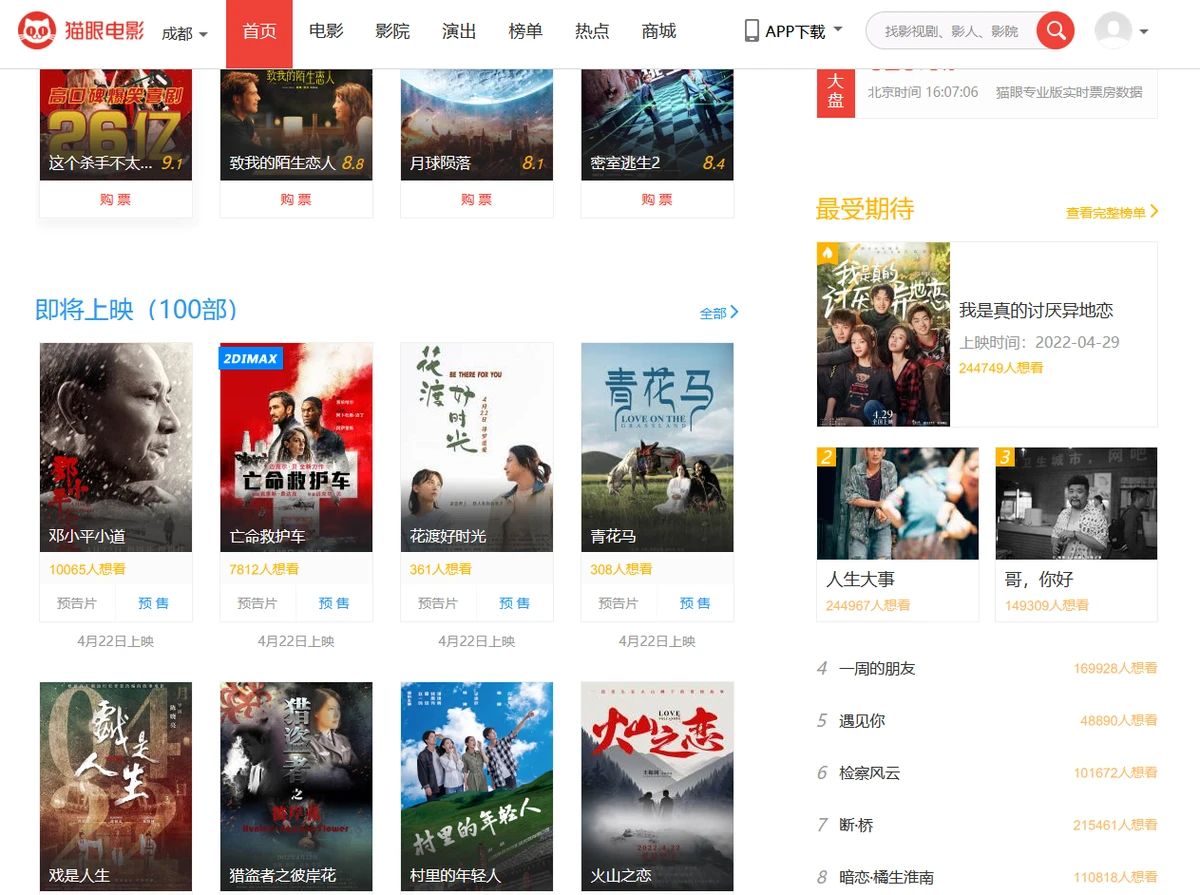This screenshot has height=895, width=1200.
Task: Click the 2D IMAX badge on 亡命救护车
Action: coord(251,358)
